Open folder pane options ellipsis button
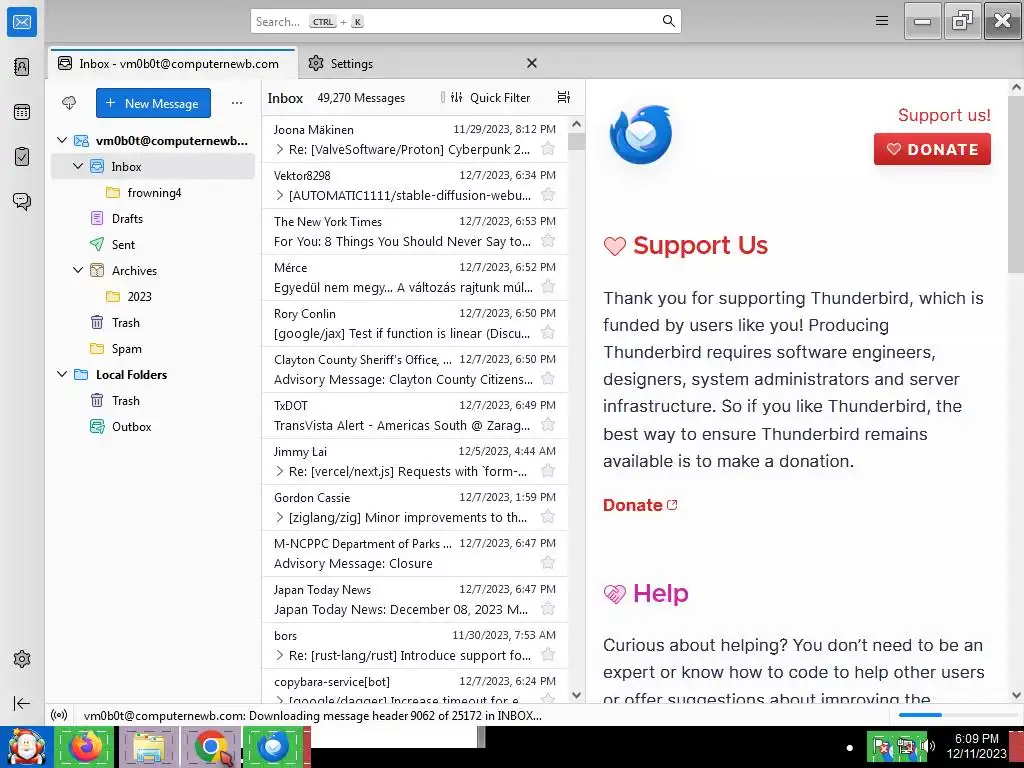This screenshot has height=768, width=1024. [237, 103]
